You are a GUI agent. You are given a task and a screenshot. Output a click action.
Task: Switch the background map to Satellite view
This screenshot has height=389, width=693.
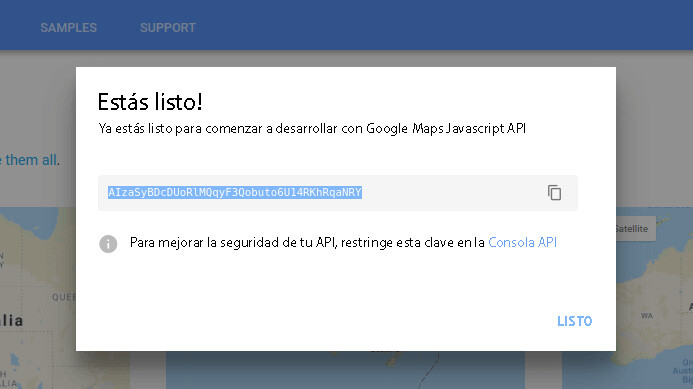635,229
